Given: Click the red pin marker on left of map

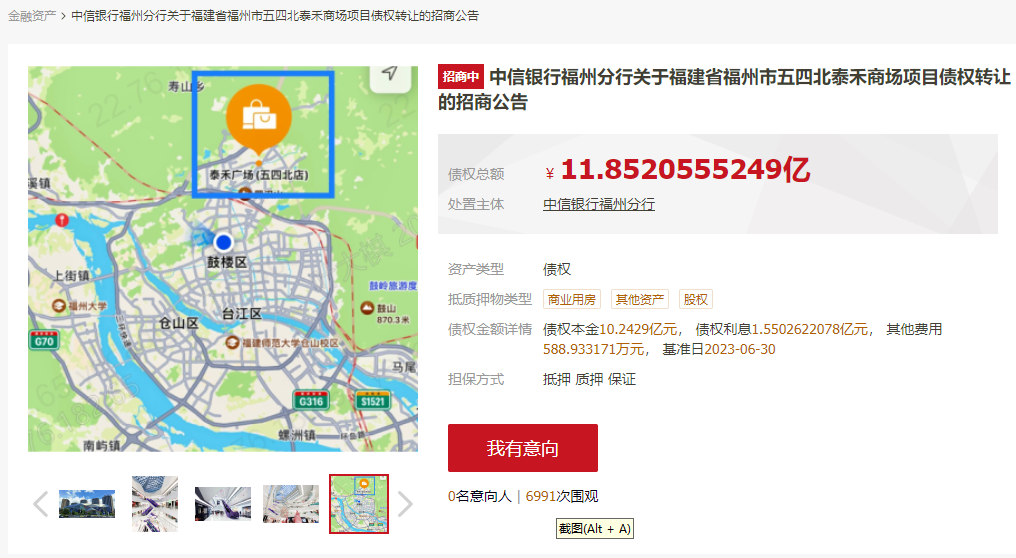Looking at the screenshot, I should point(62,220).
